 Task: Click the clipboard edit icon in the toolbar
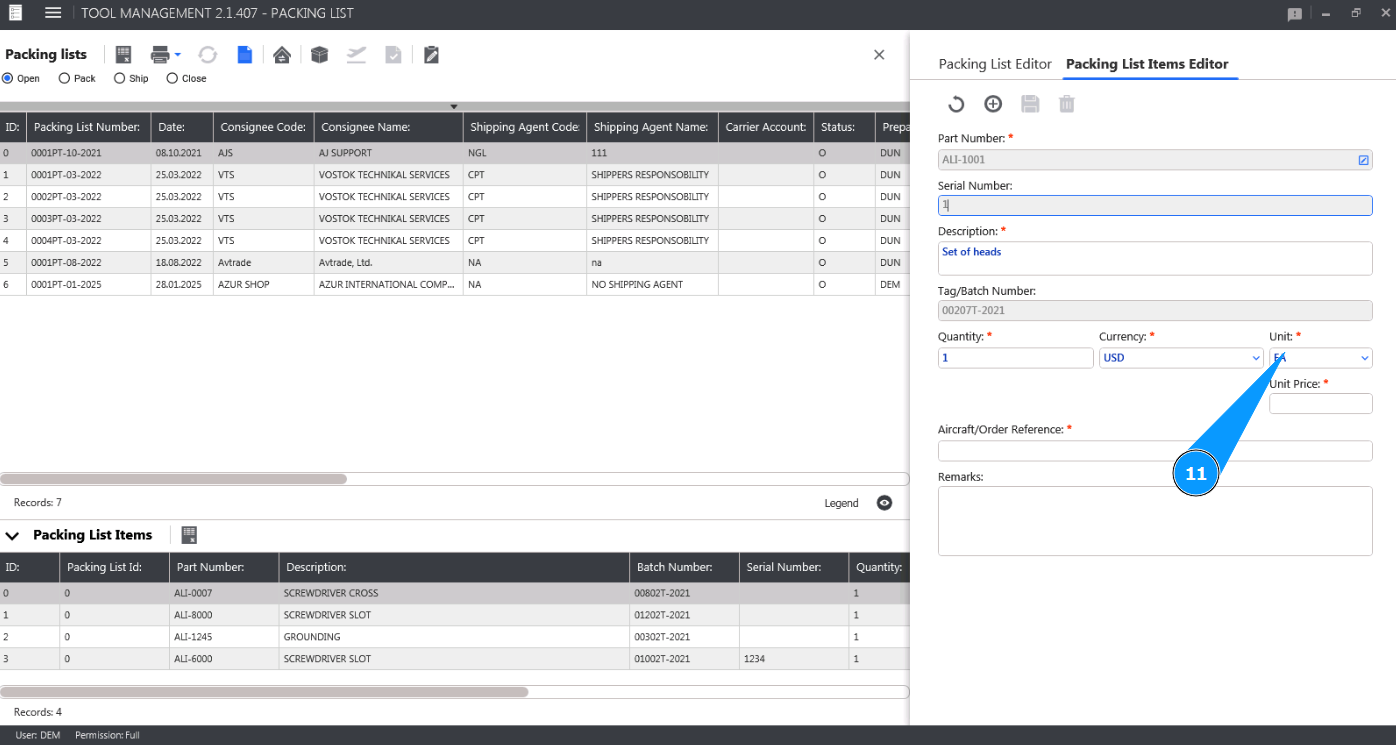click(431, 55)
